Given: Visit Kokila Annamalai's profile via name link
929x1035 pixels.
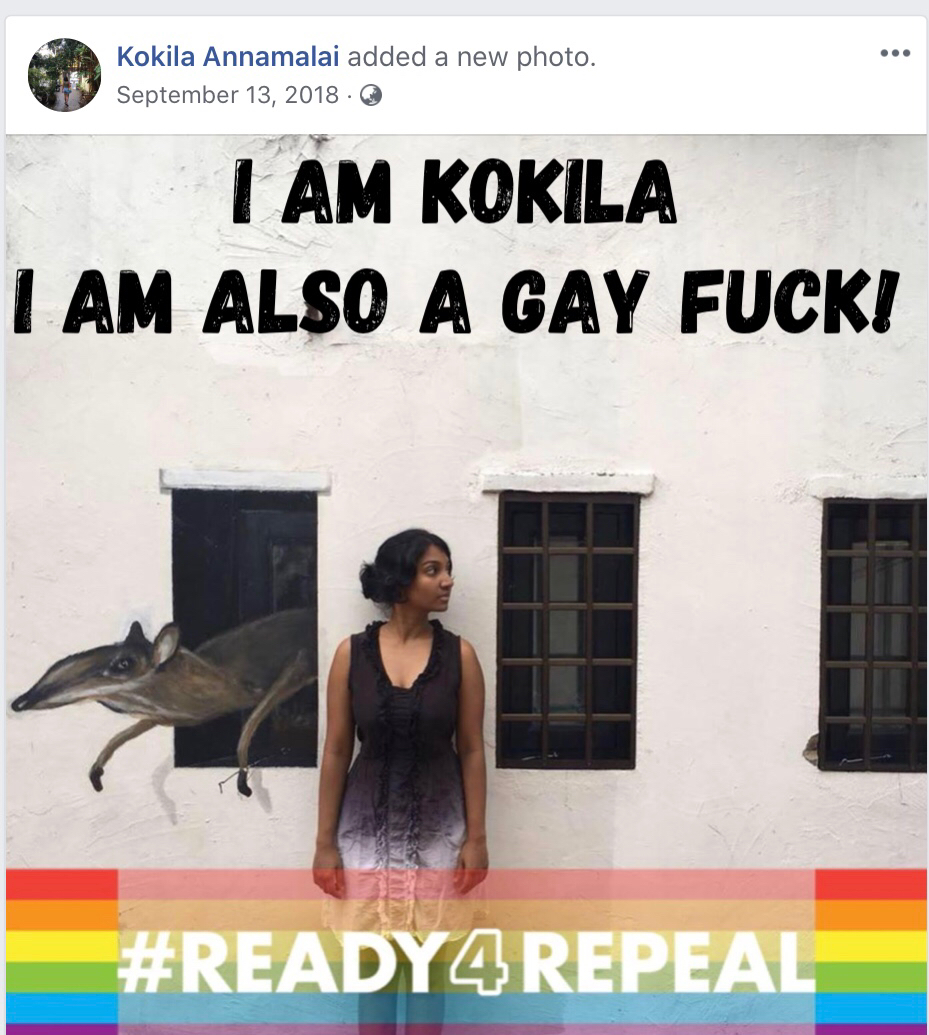Looking at the screenshot, I should pyautogui.click(x=228, y=57).
